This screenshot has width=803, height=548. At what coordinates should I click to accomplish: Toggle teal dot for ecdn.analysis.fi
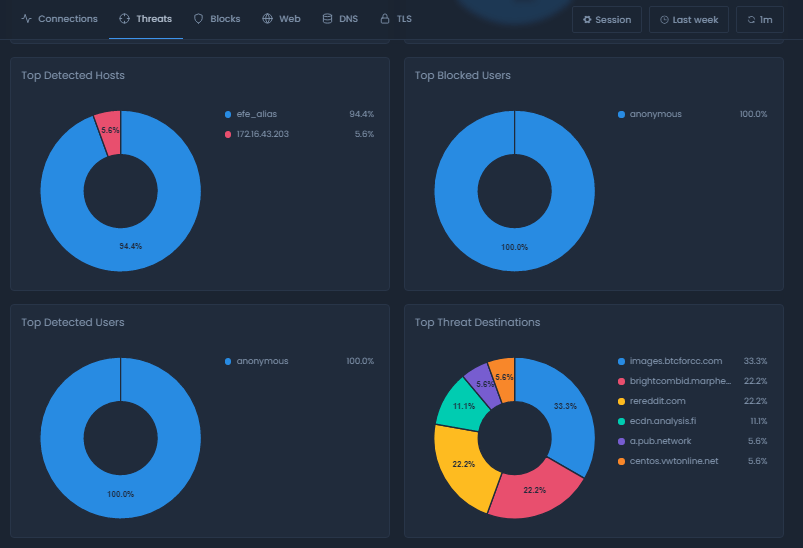pos(621,421)
